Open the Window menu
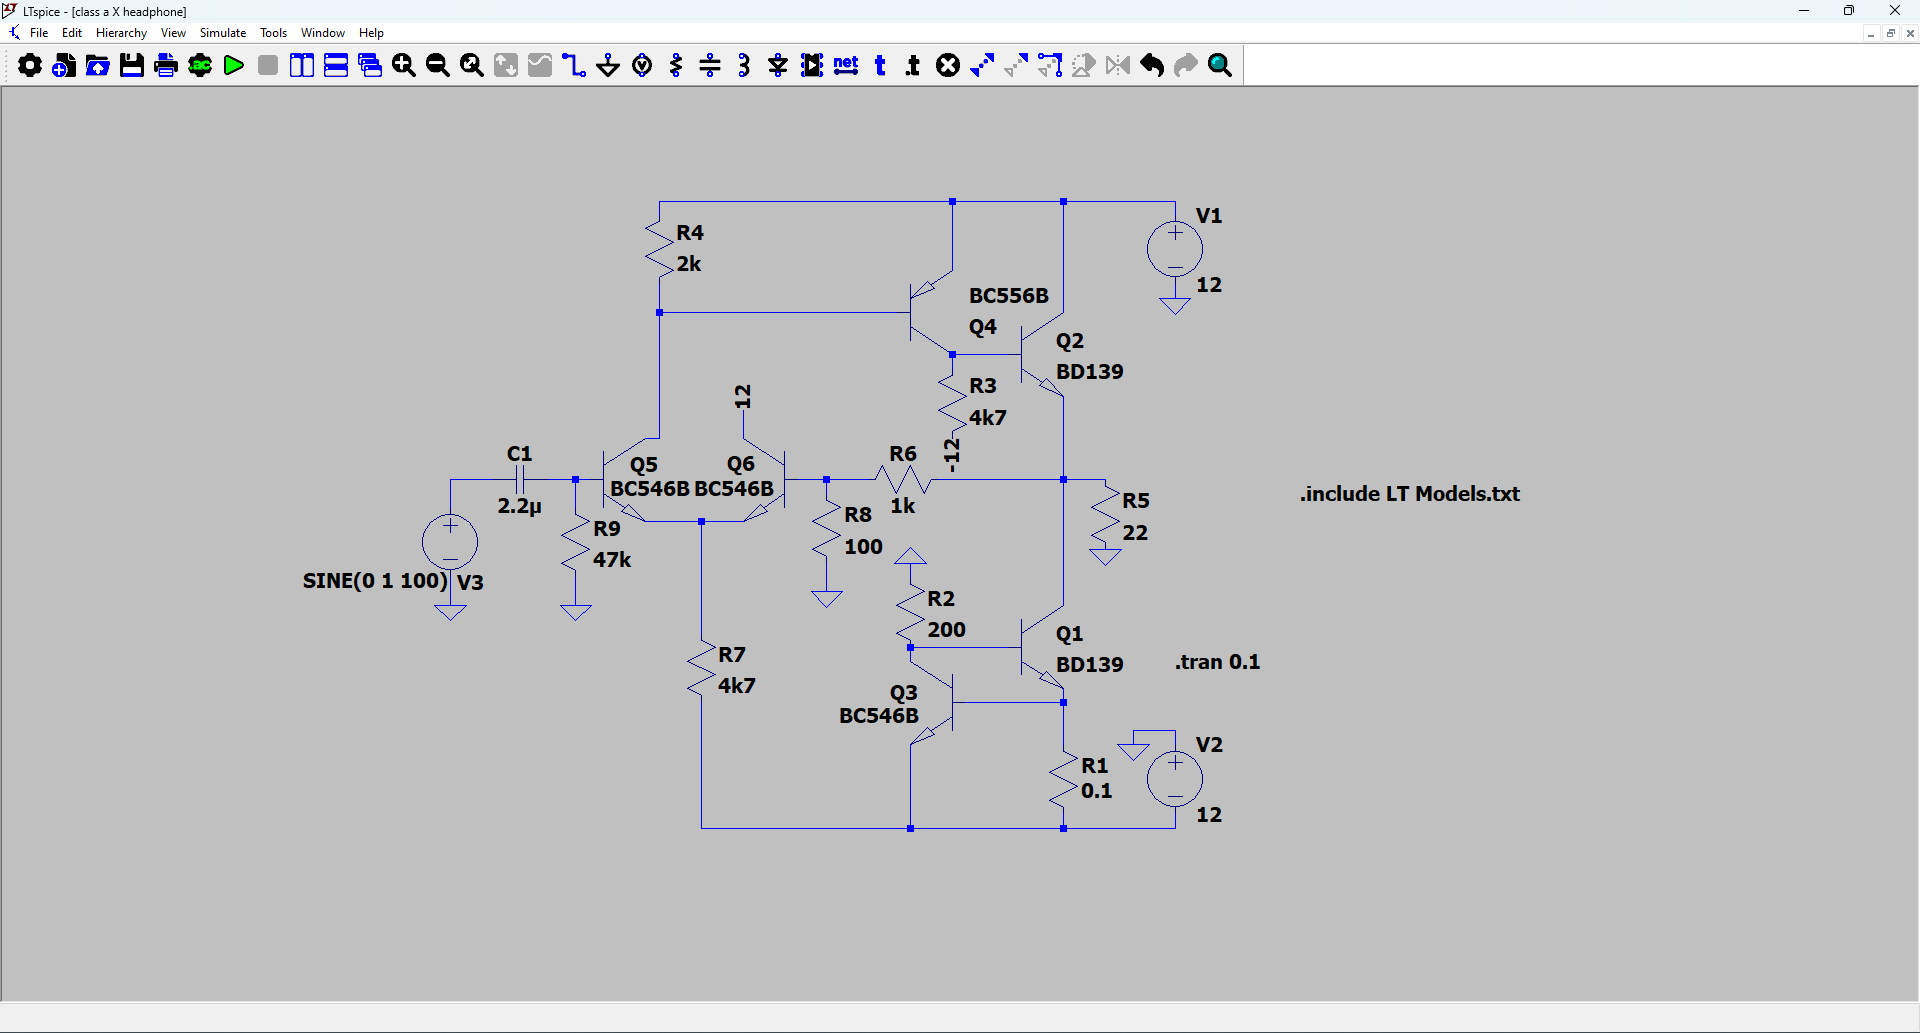1920x1033 pixels. tap(323, 33)
